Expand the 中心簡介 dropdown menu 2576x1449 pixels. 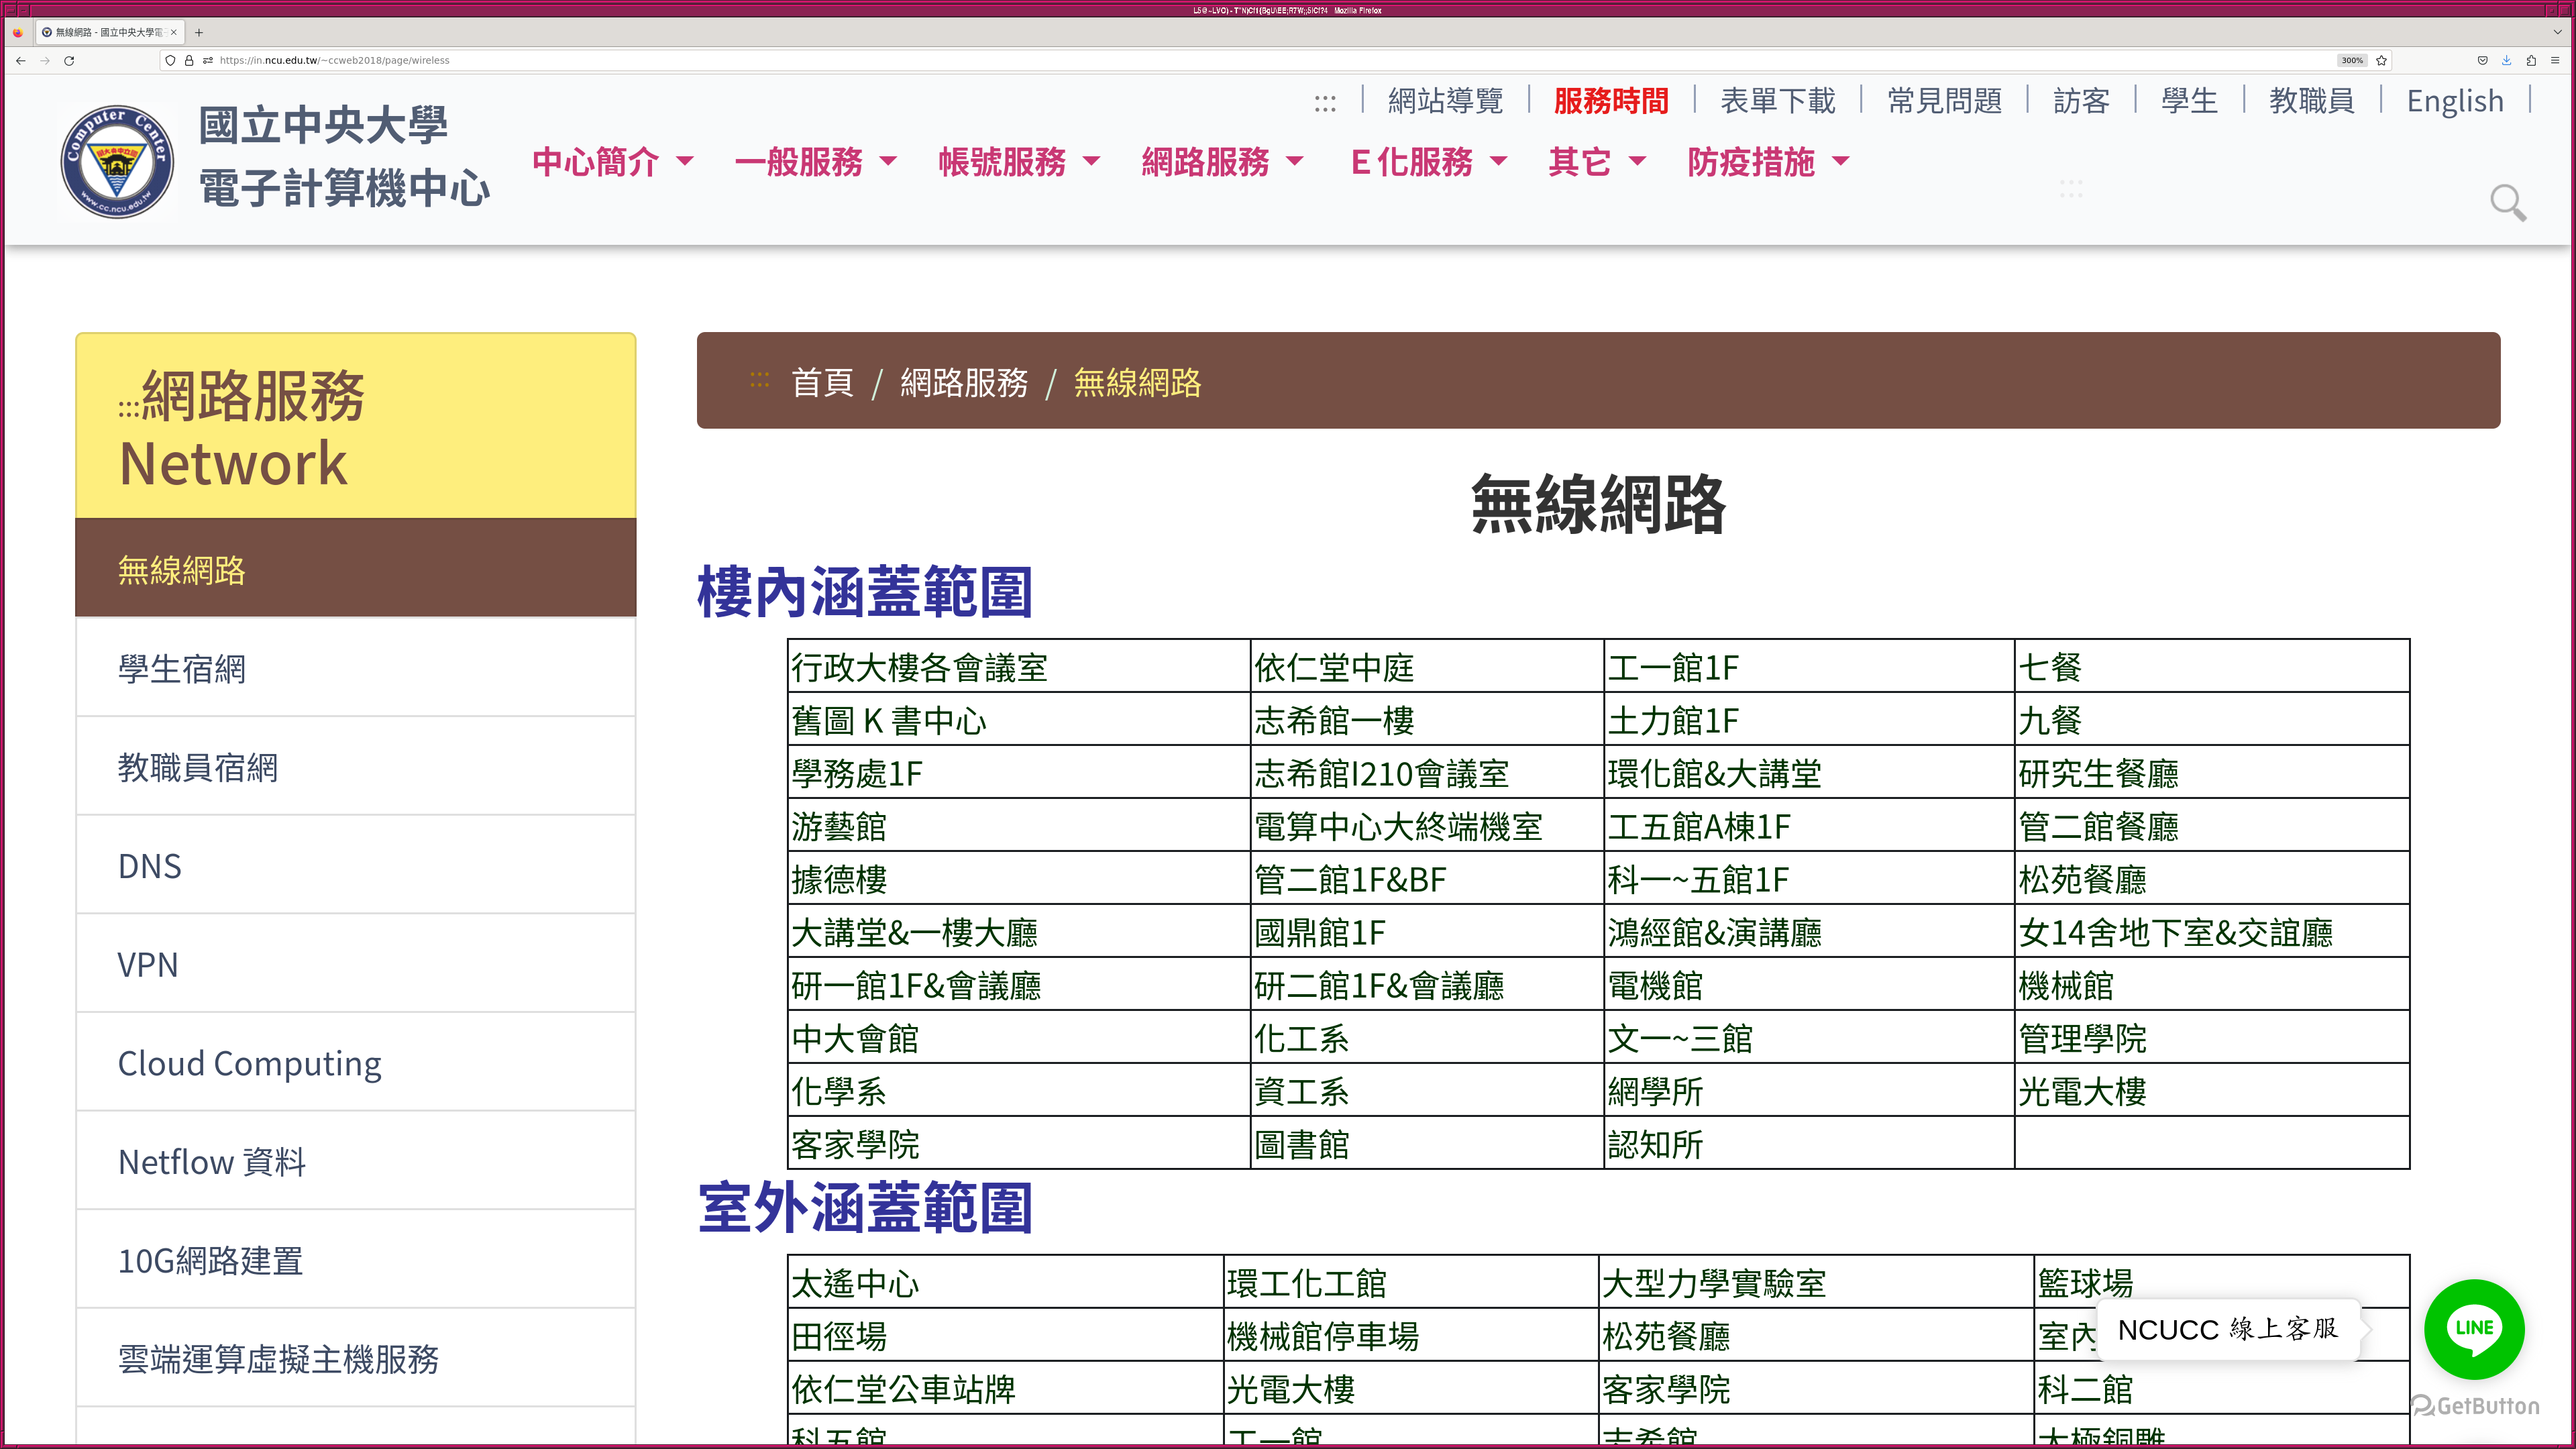pos(612,161)
